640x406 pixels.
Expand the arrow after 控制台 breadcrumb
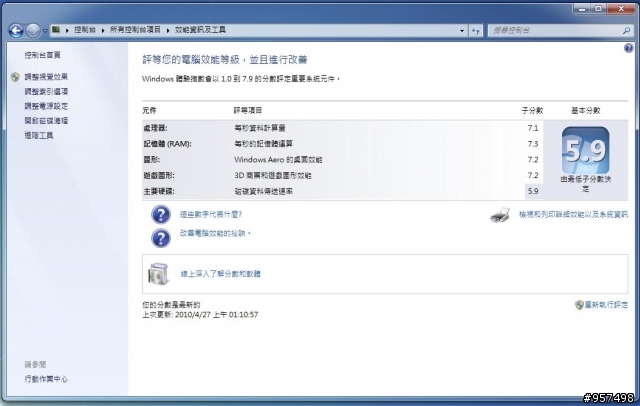(103, 30)
